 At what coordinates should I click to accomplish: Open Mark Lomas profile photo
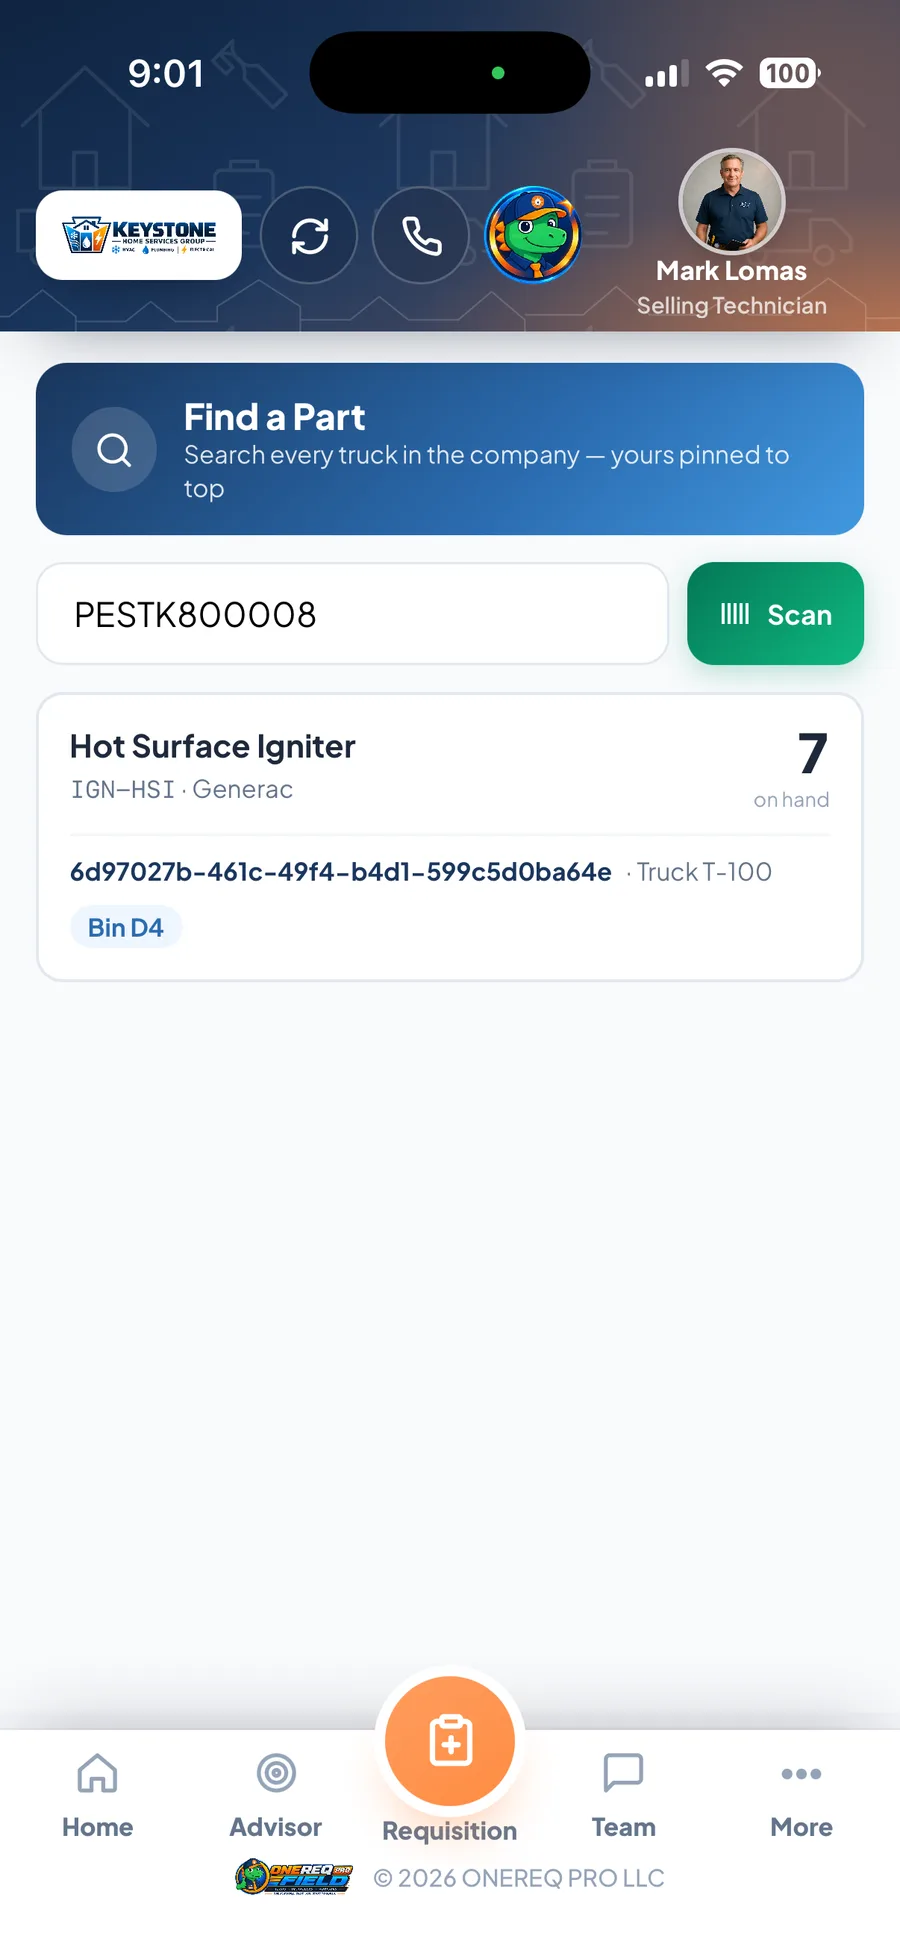732,201
